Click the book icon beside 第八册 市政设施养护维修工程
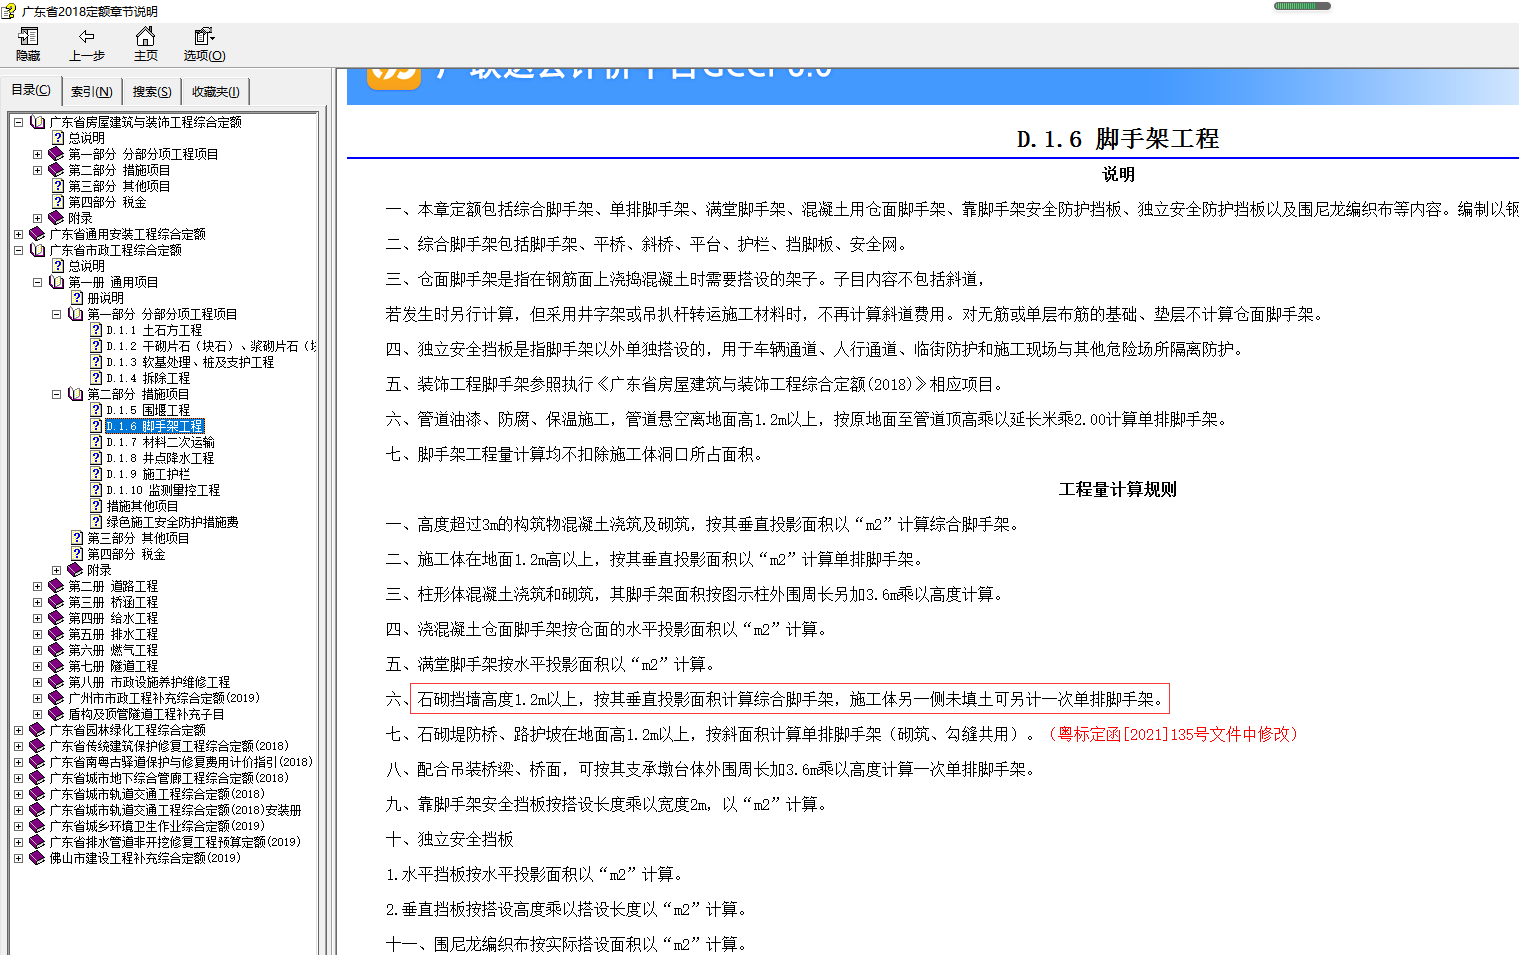The width and height of the screenshot is (1519, 955). (x=57, y=682)
